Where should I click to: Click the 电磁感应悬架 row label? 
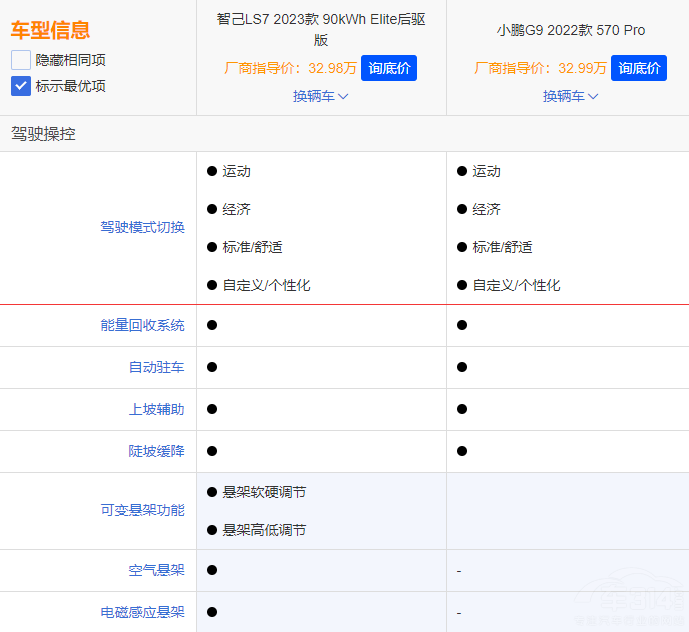point(142,612)
